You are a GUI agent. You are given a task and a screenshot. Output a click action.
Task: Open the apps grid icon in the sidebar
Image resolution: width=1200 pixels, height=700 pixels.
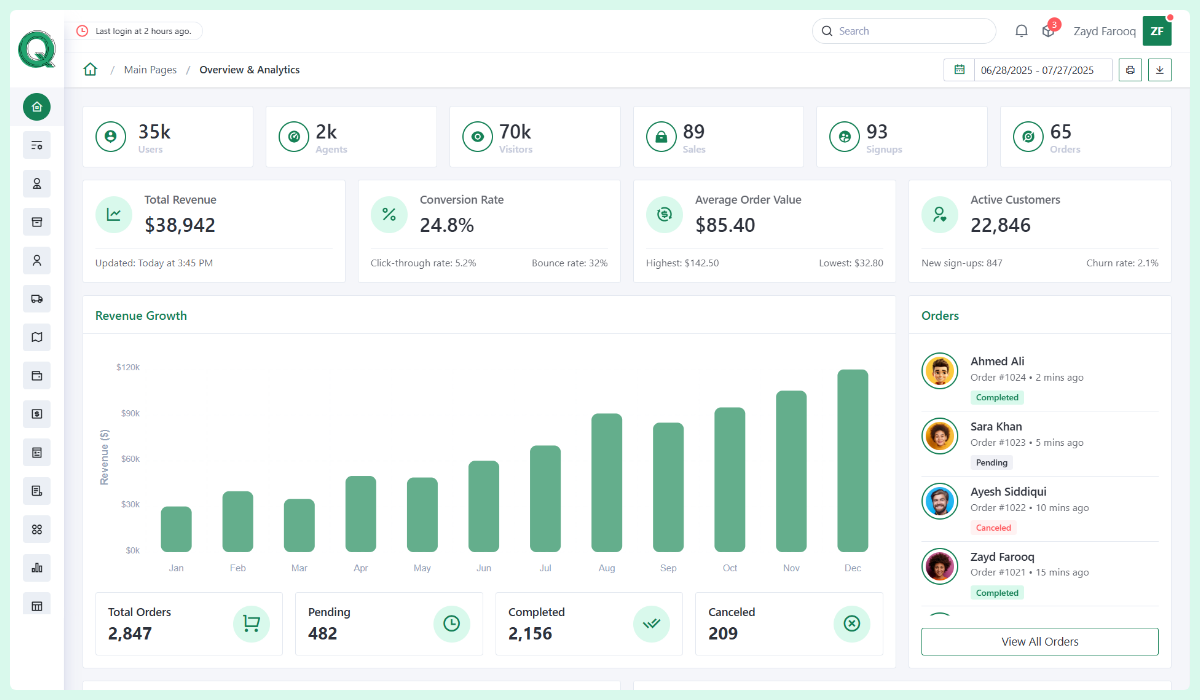[36, 529]
